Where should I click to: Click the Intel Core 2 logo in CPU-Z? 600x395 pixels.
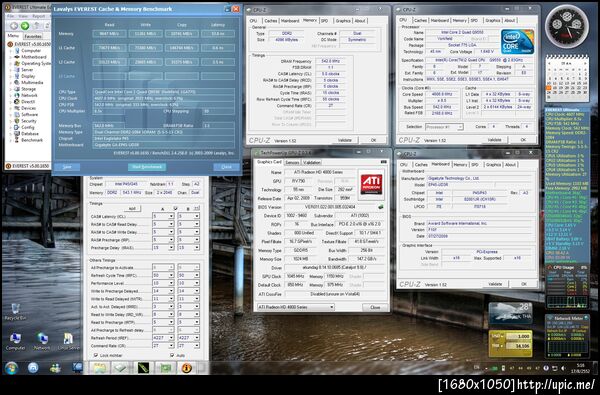tap(517, 42)
